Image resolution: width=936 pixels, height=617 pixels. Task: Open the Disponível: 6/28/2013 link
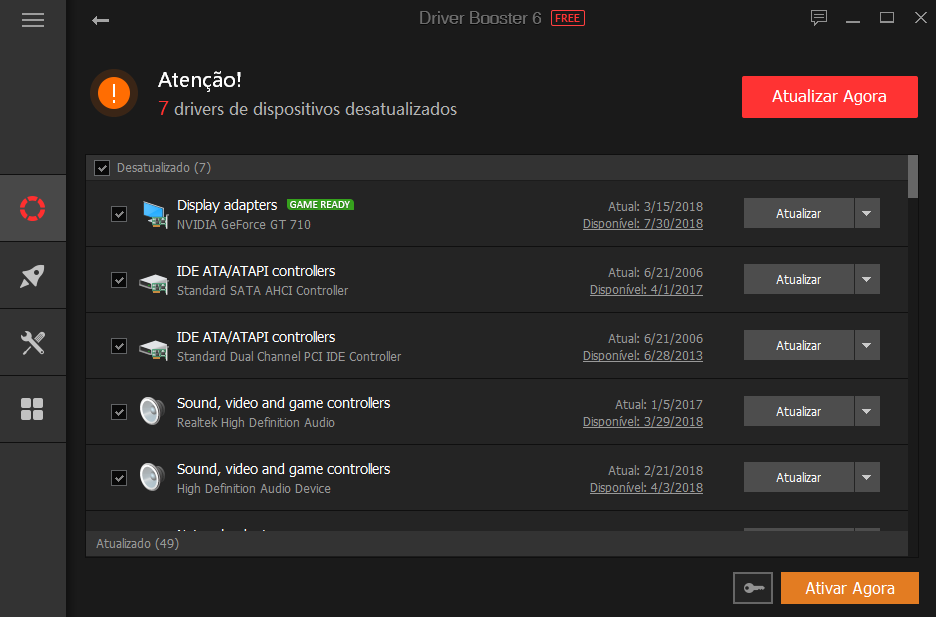click(643, 356)
